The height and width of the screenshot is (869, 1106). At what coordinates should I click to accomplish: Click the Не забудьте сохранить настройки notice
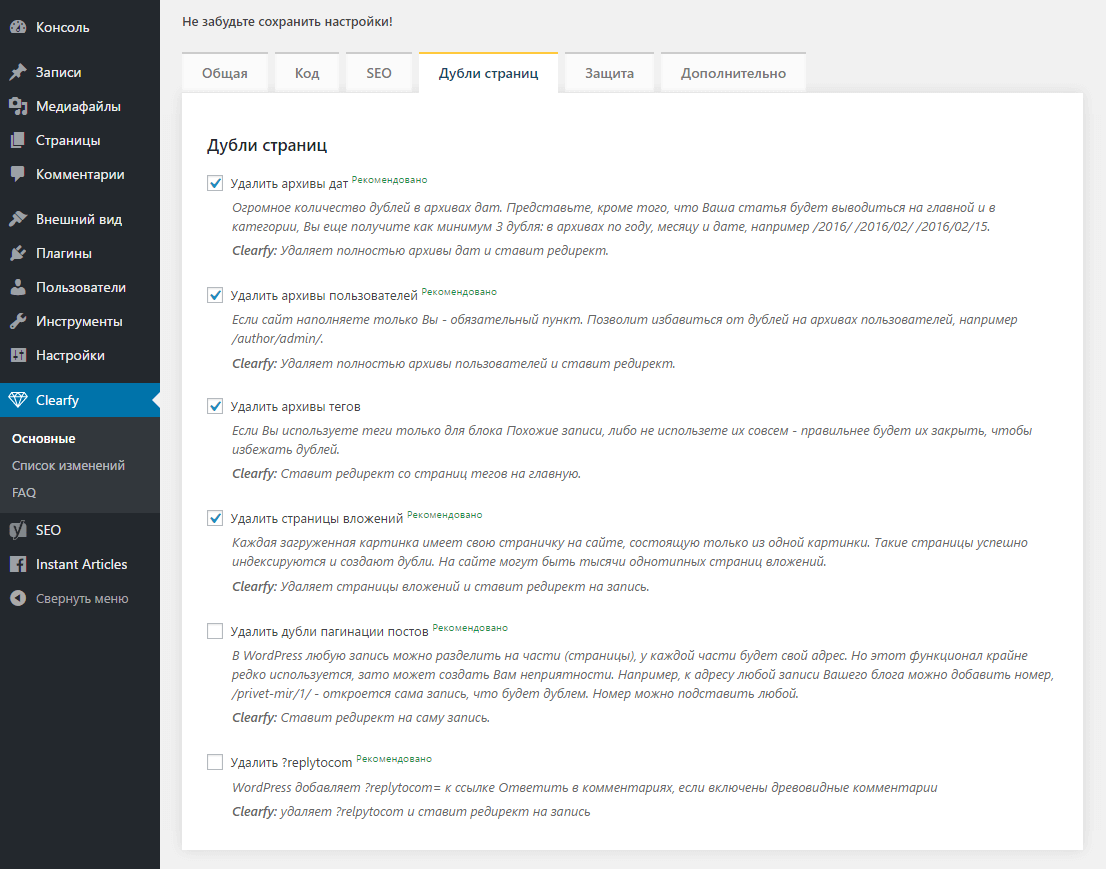[287, 22]
